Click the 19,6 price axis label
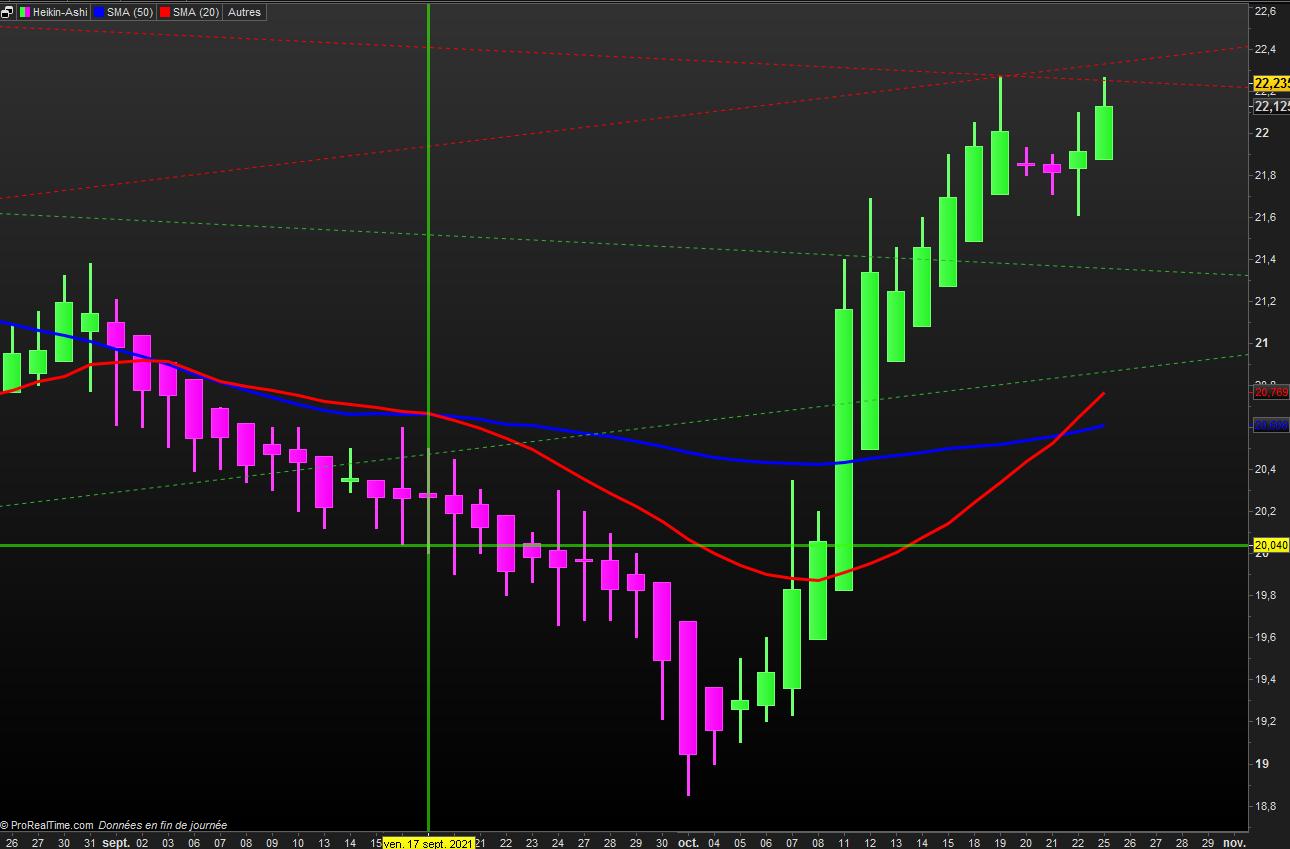Viewport: 1290px width, 849px height. click(1265, 637)
